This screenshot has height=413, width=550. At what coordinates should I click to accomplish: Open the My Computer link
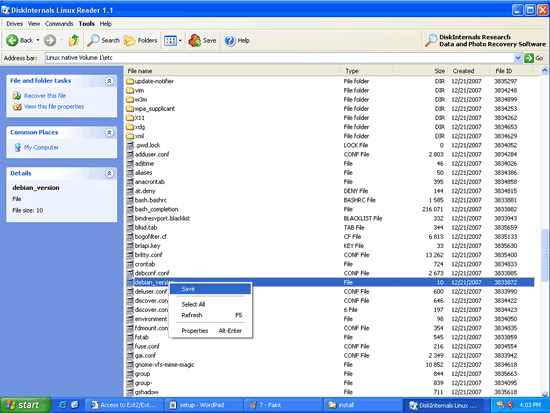[x=41, y=147]
